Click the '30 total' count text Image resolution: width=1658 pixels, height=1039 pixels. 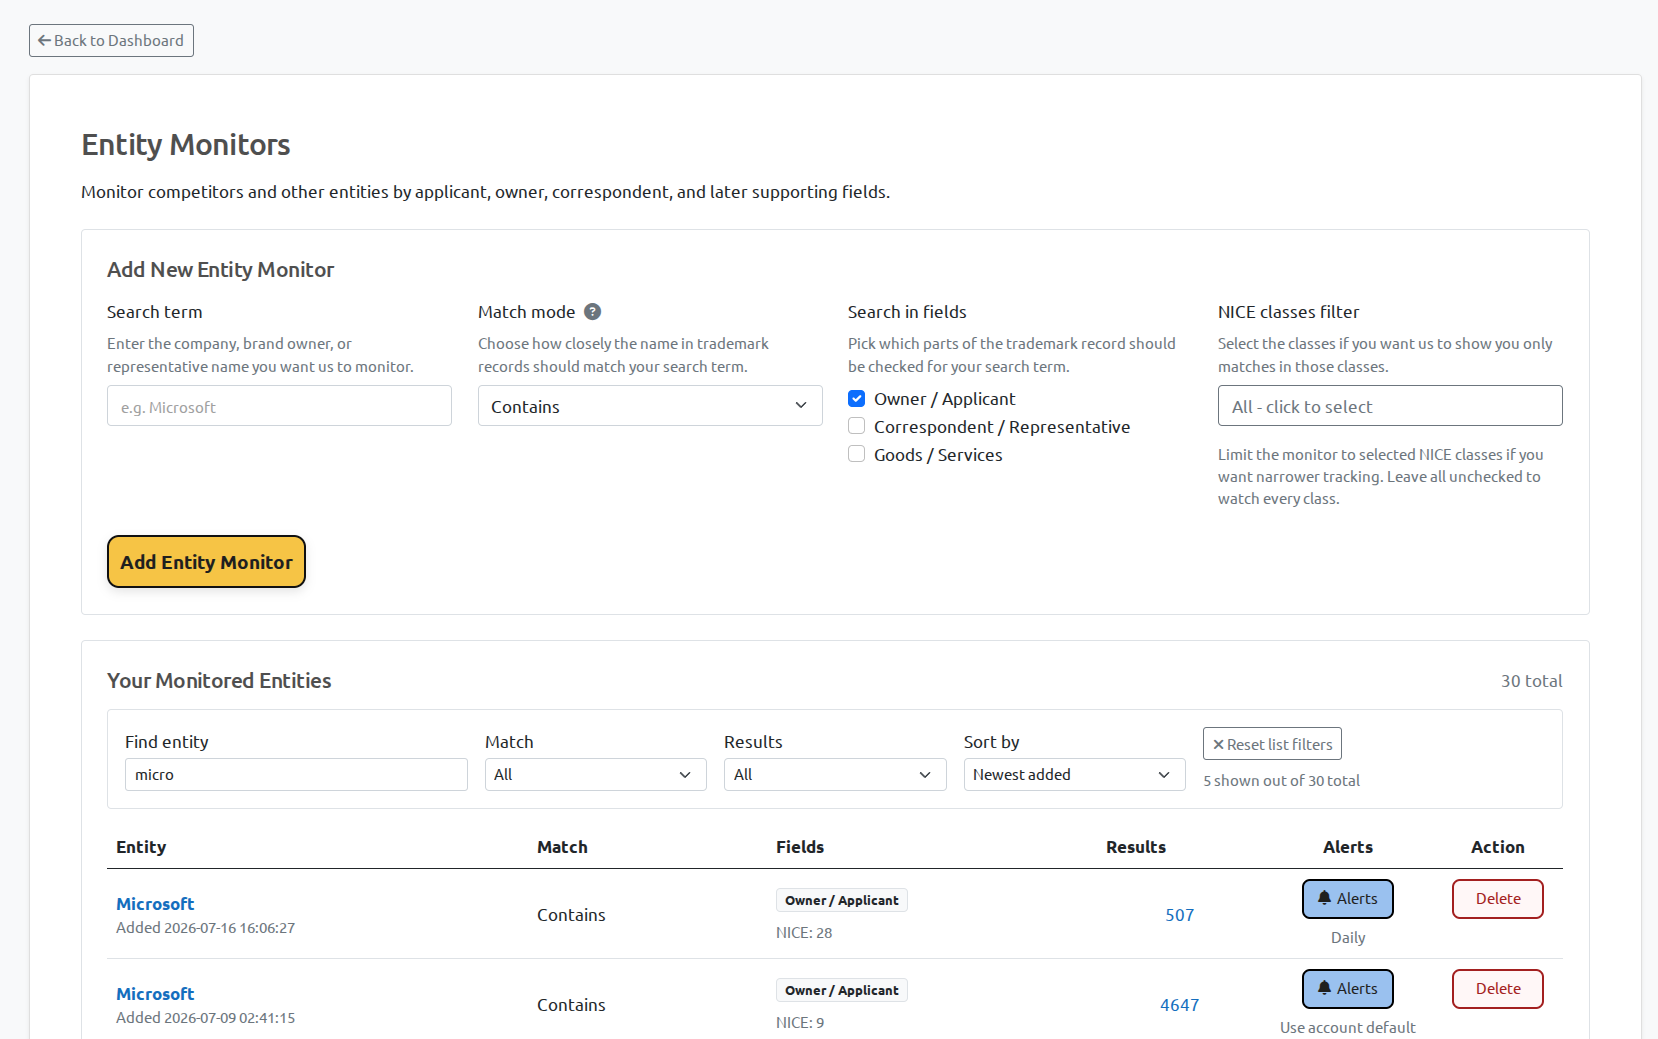pyautogui.click(x=1531, y=681)
